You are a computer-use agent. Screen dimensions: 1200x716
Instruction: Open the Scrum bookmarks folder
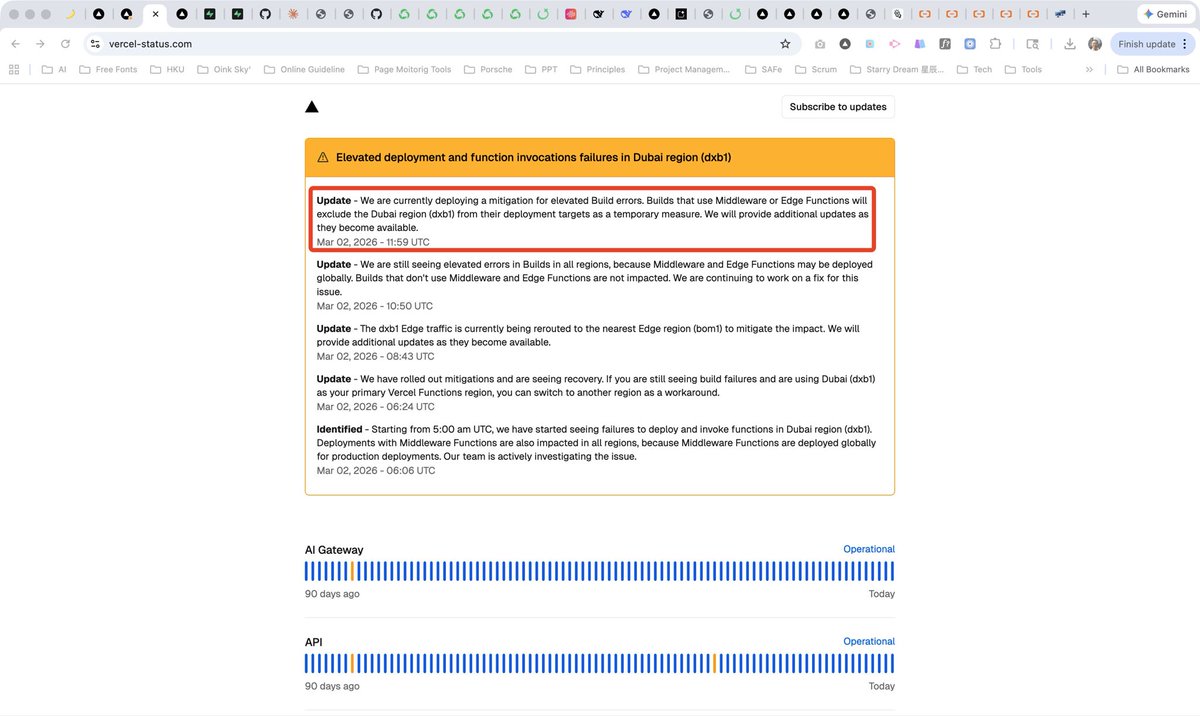click(815, 69)
